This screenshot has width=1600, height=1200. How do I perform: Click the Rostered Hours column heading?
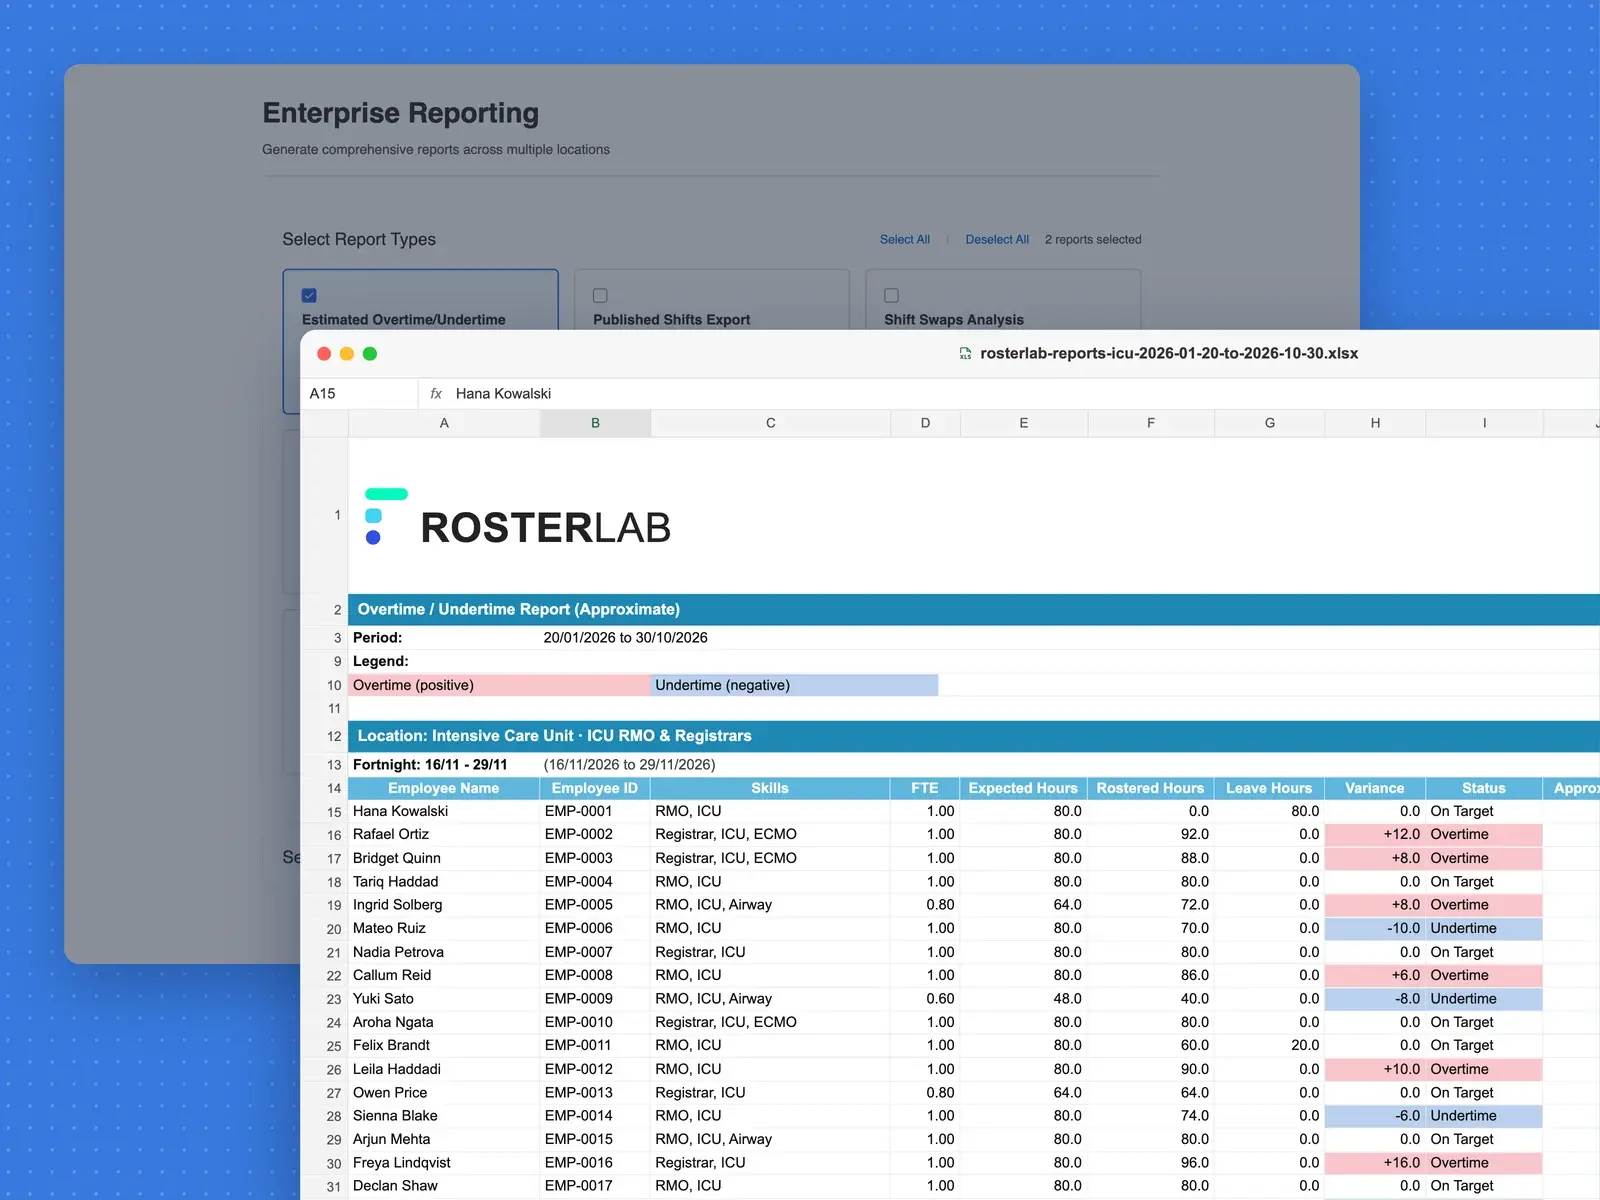tap(1151, 788)
